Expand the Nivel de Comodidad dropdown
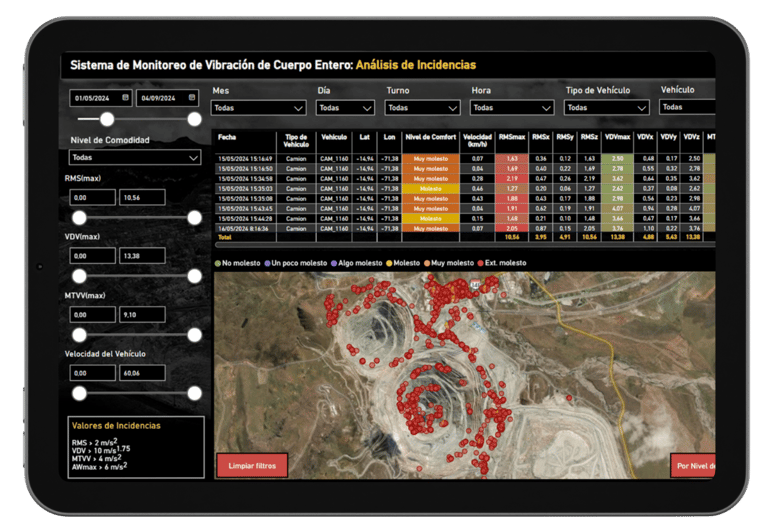Image resolution: width=768 pixels, height=527 pixels. point(135,157)
